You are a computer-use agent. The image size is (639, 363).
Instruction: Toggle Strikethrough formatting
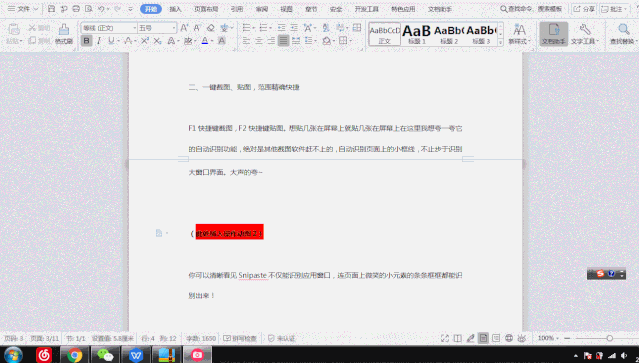128,41
